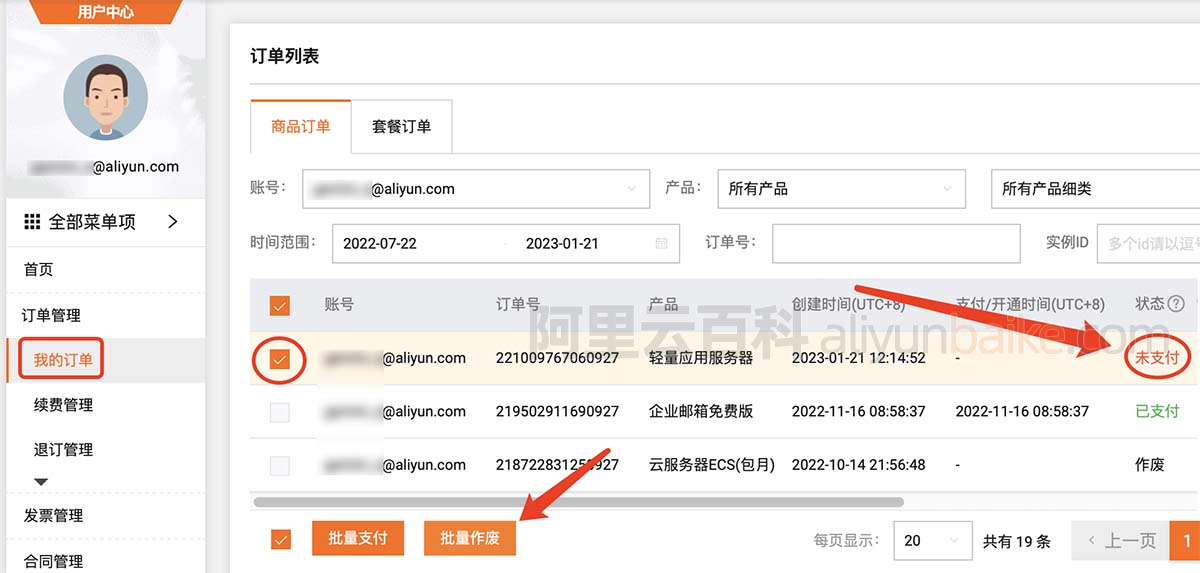Switch to the 套餐订单 tab

click(402, 127)
